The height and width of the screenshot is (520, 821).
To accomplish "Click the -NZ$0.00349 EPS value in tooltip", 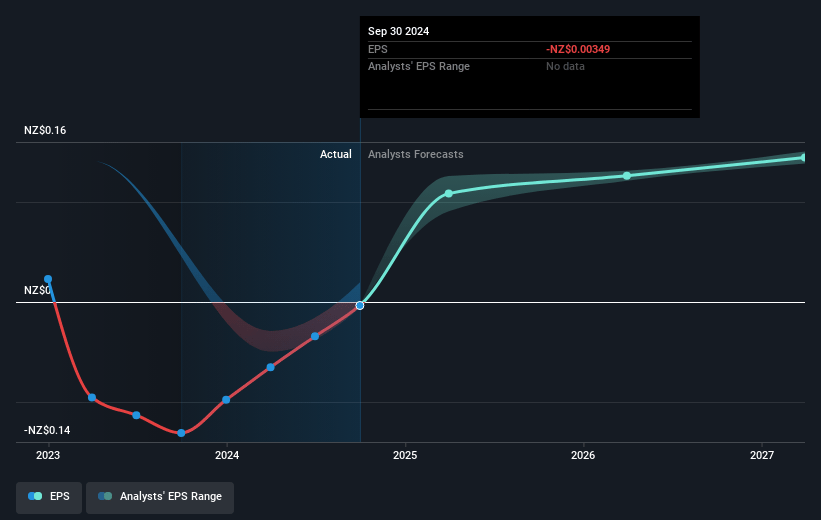I will pyautogui.click(x=578, y=49).
